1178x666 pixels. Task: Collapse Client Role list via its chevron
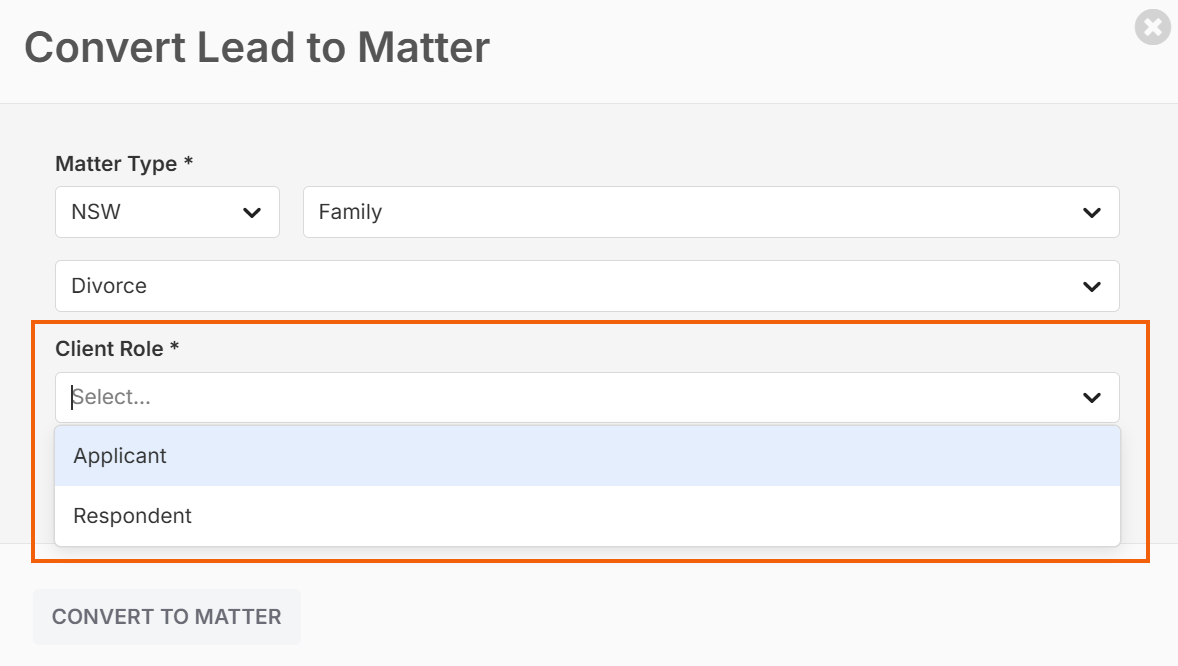[x=1092, y=397]
